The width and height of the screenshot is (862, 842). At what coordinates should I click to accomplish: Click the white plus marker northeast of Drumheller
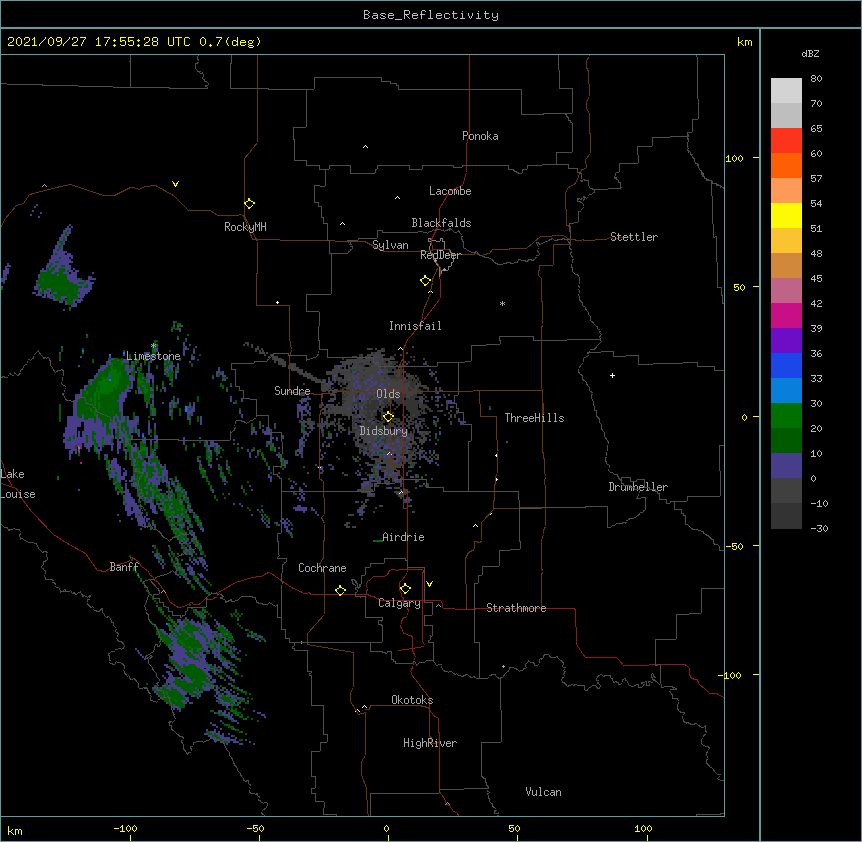pos(612,375)
